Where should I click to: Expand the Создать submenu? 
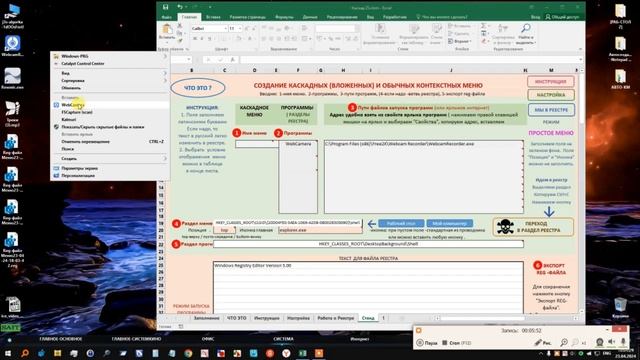tap(110, 158)
